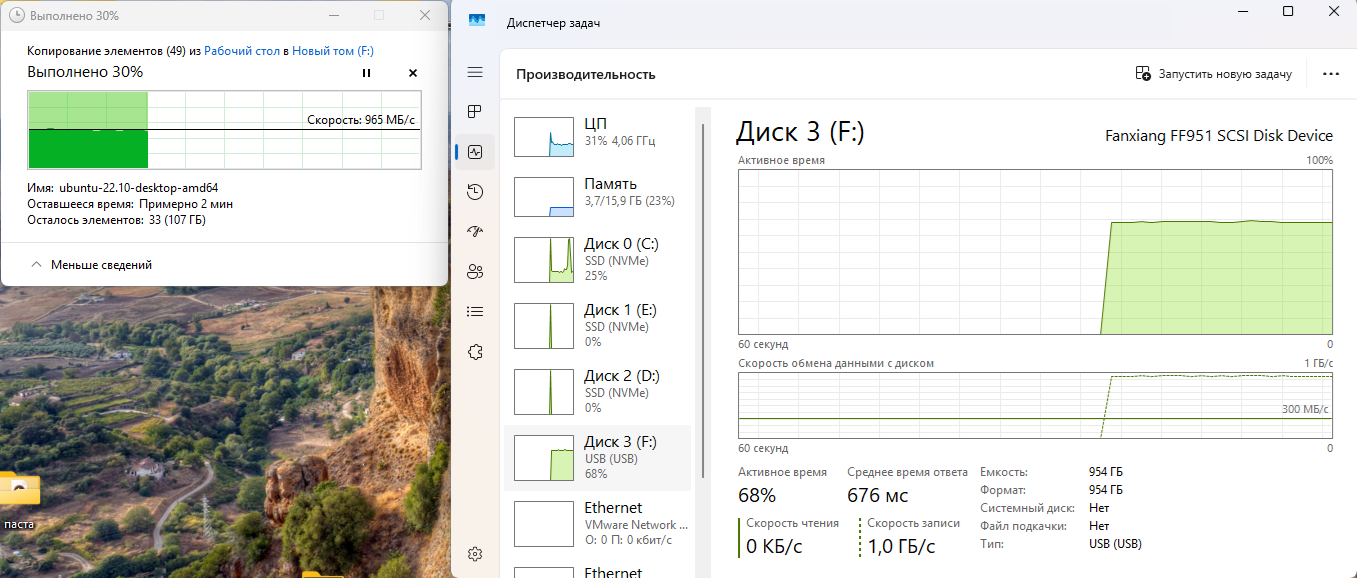Click Оставшееся время Примерно 2 мин text
Screen dimensions: 1357x578
click(130, 204)
